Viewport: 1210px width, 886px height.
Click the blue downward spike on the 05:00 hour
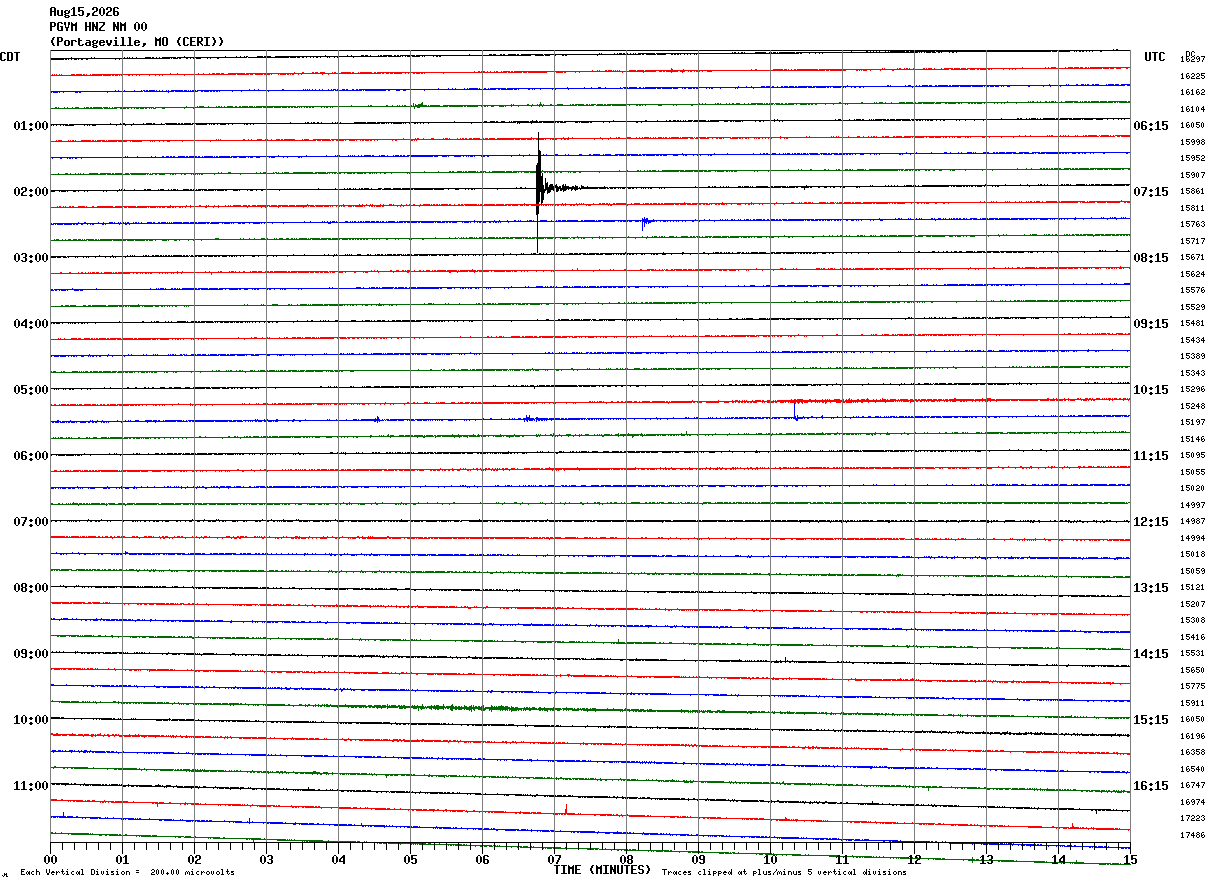click(x=796, y=410)
